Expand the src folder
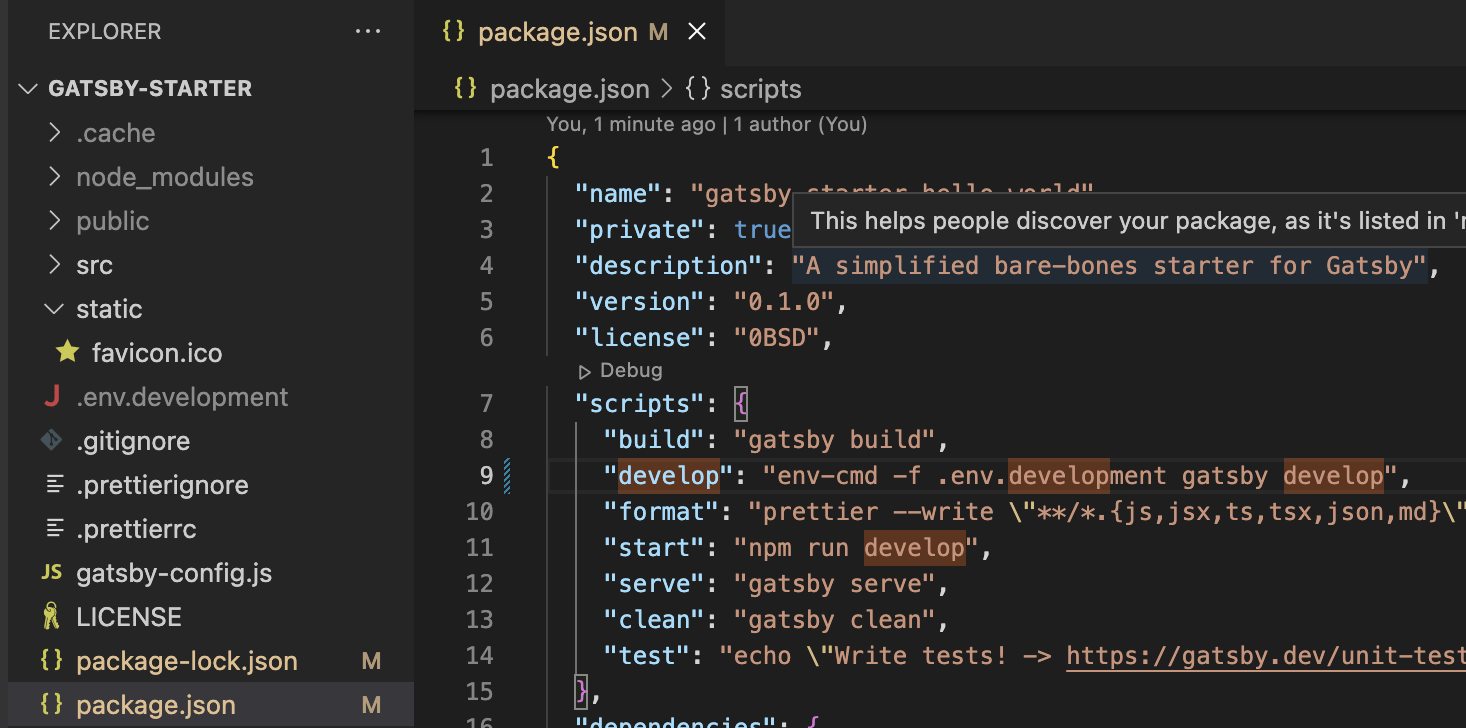The width and height of the screenshot is (1466, 728). pyautogui.click(x=54, y=265)
